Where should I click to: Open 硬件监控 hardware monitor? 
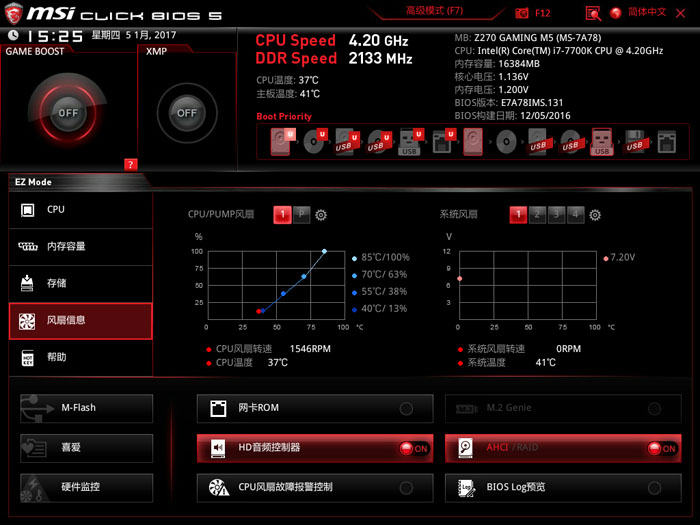(x=87, y=488)
